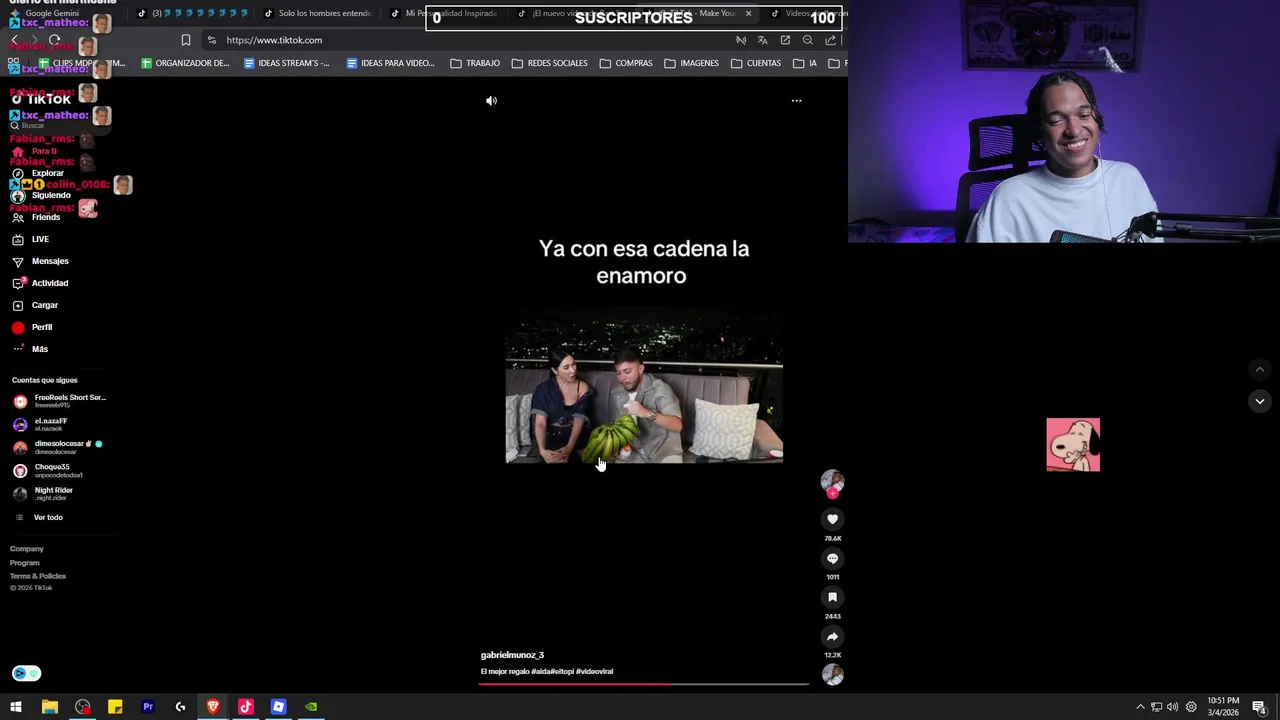Open the Windows Start menu
1280x720 pixels.
(16, 707)
